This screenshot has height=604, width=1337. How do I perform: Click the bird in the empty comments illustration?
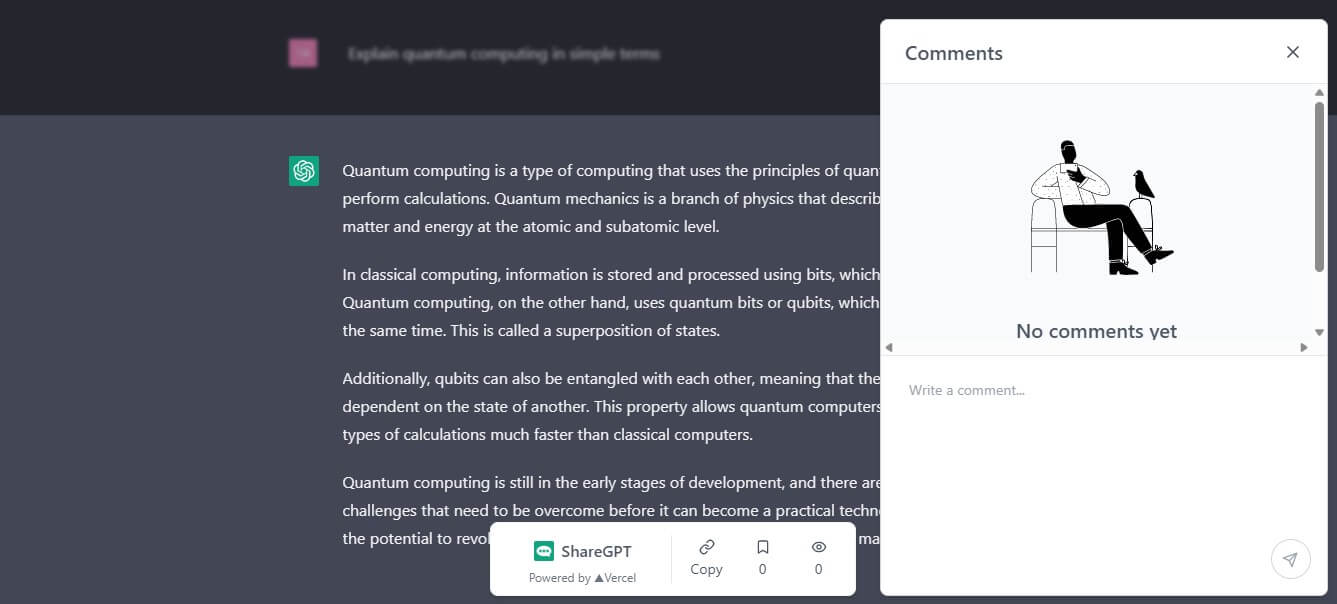click(1143, 185)
